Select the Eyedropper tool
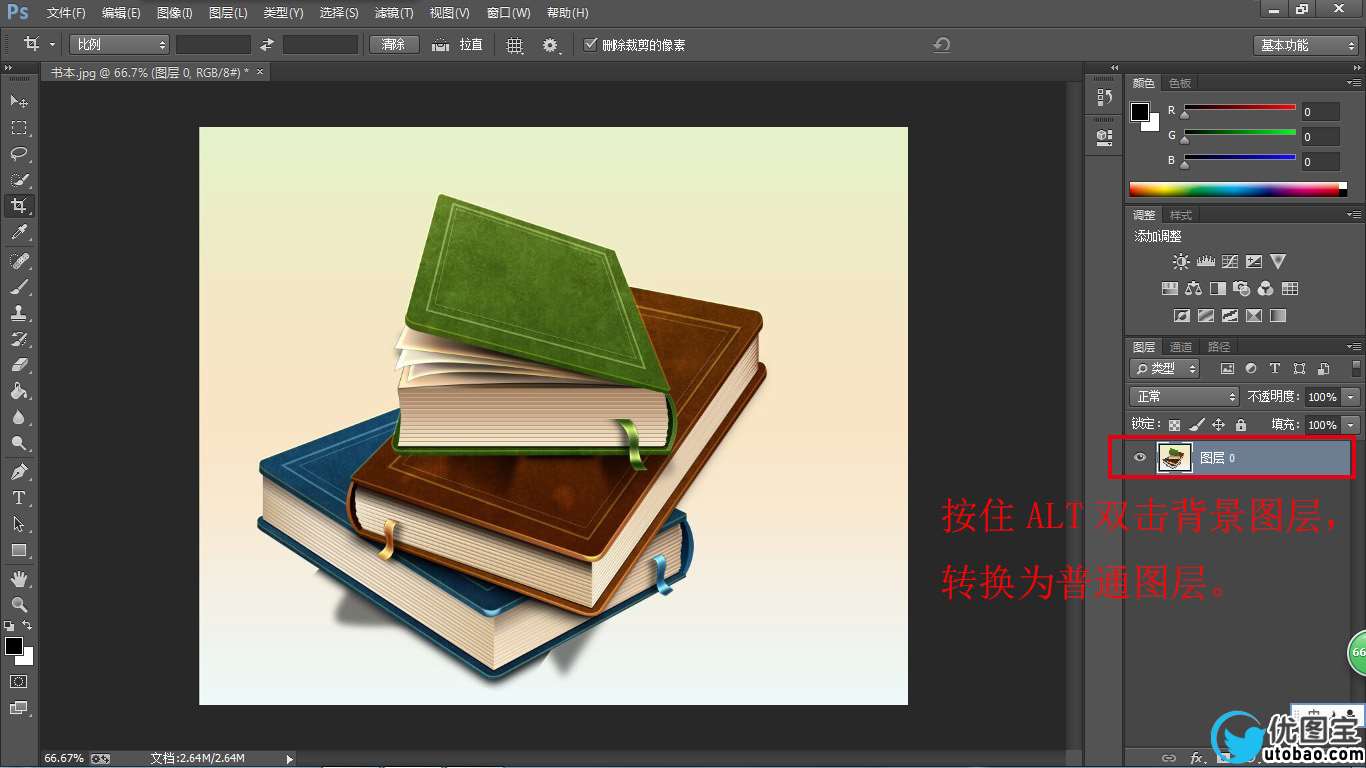1366x768 pixels. (x=19, y=232)
